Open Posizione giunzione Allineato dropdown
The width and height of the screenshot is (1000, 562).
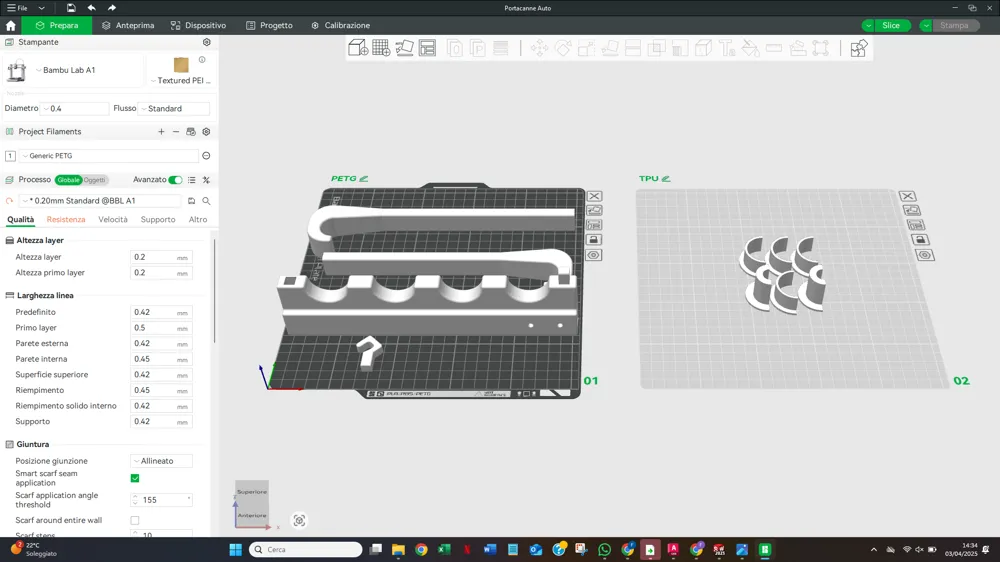coord(162,461)
